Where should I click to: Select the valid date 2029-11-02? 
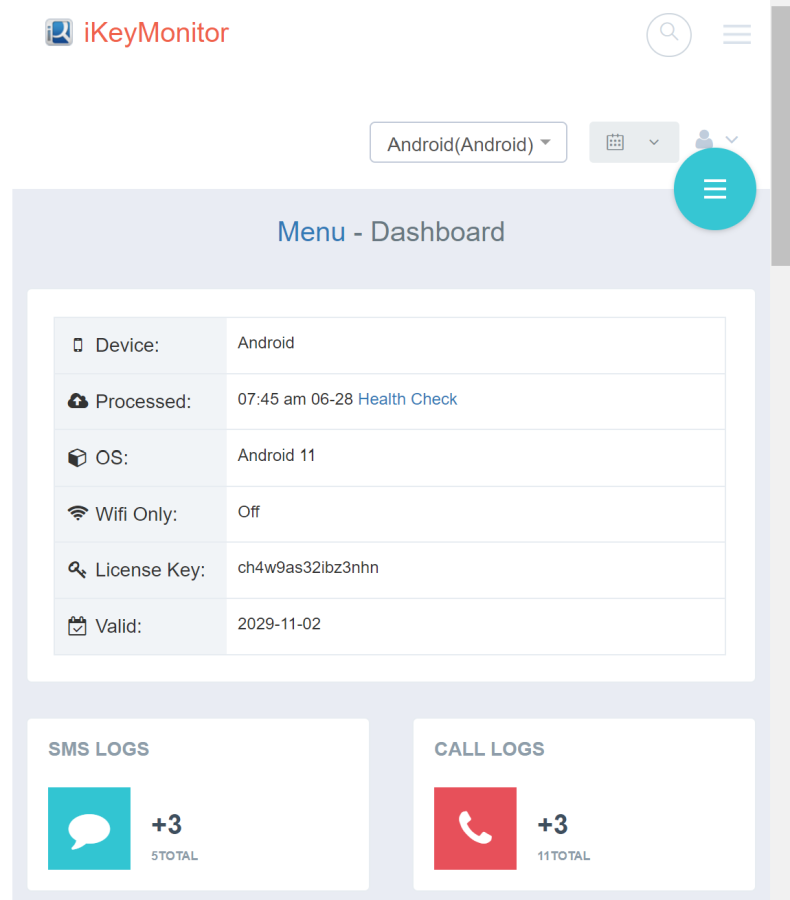coord(279,624)
